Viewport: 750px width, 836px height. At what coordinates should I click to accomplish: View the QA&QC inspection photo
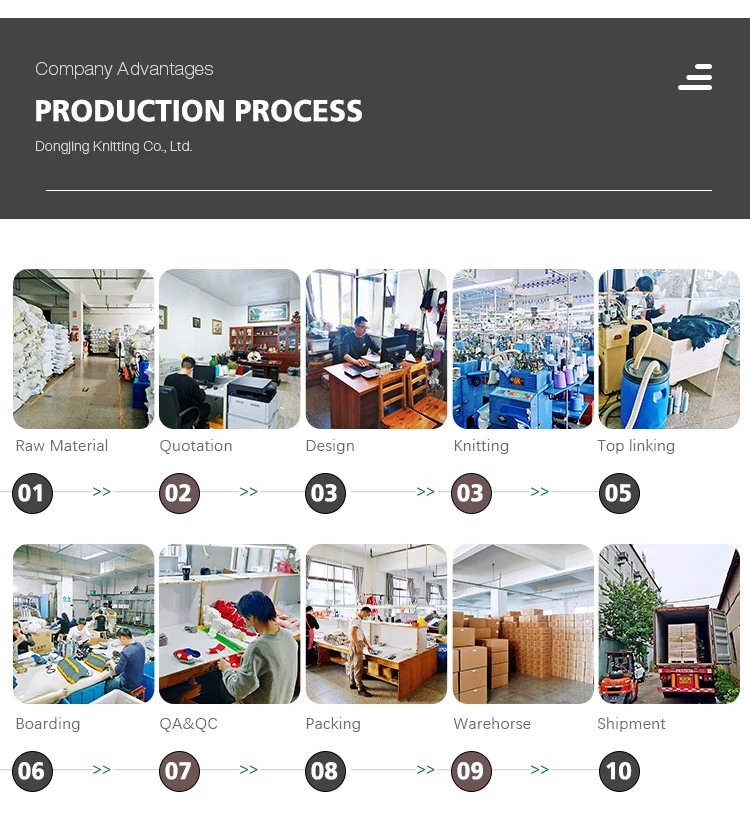click(x=230, y=624)
